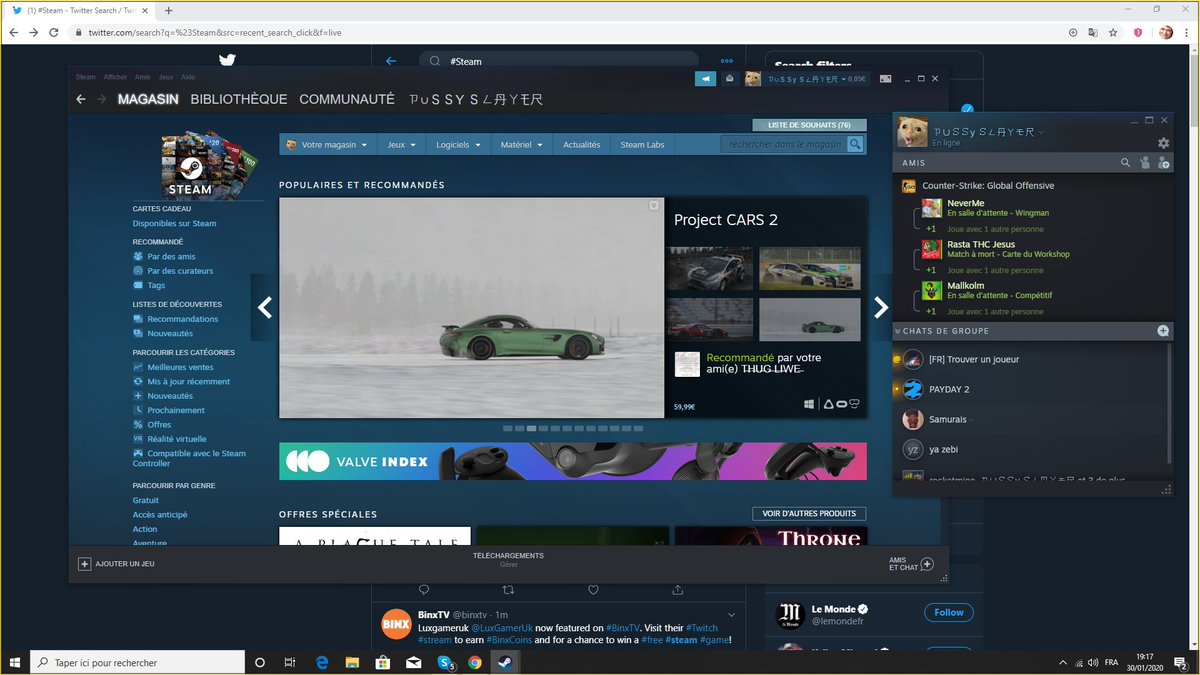Go to the MAGASIN tab
Screen dimensions: 1200x675
point(148,99)
